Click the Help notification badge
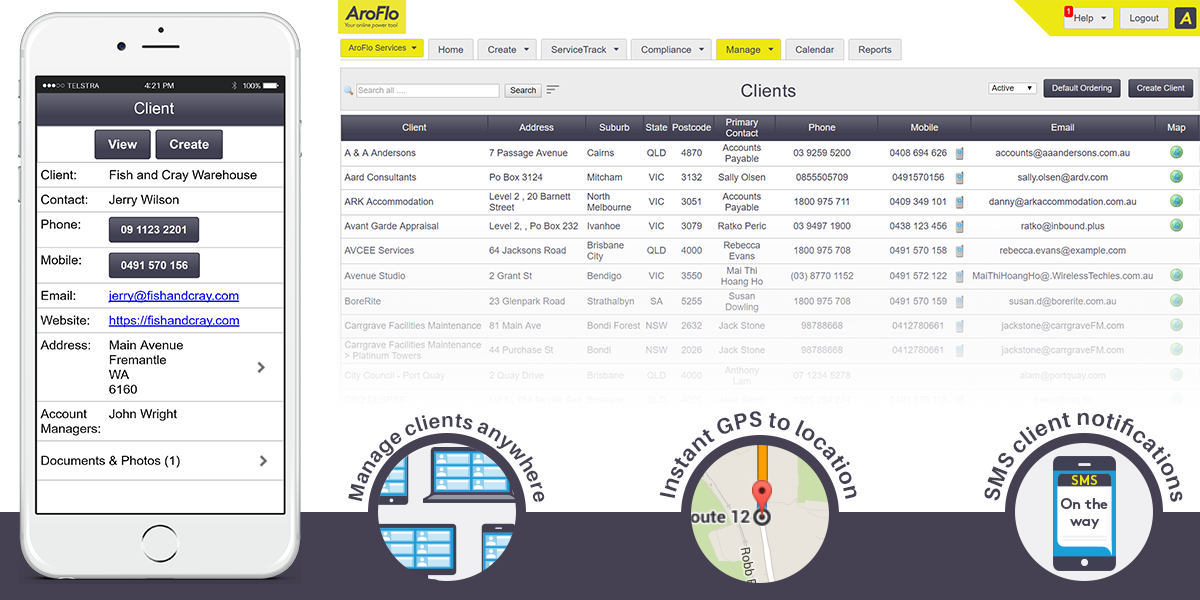This screenshot has height=600, width=1200. [1068, 11]
